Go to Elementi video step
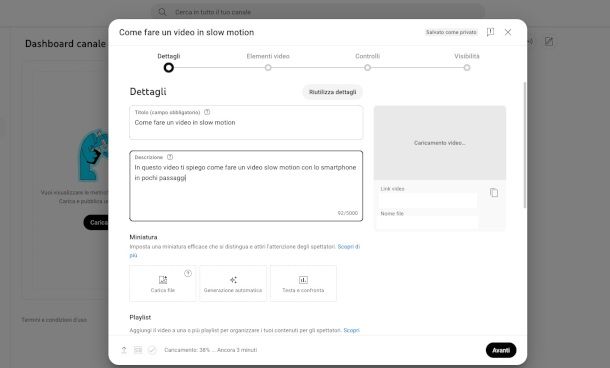This screenshot has width=610, height=368. point(268,62)
